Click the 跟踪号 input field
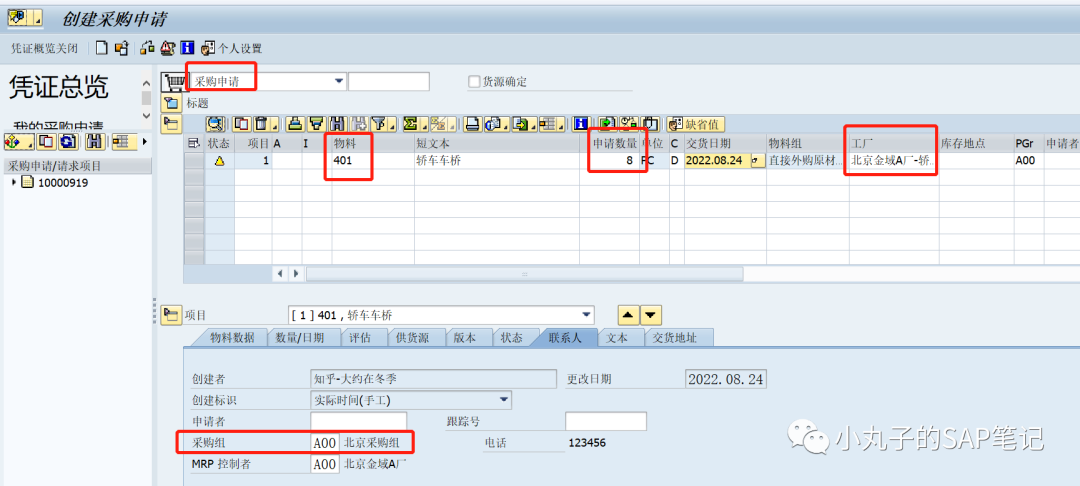 coord(605,421)
